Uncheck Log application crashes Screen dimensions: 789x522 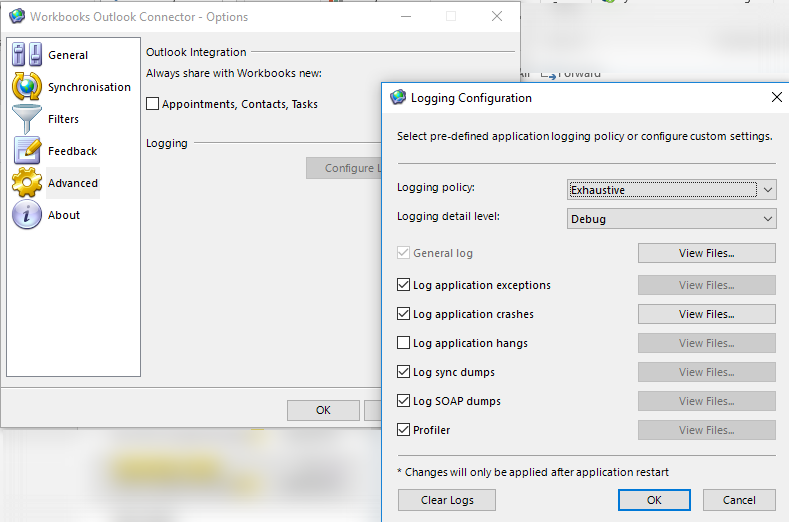(x=403, y=314)
